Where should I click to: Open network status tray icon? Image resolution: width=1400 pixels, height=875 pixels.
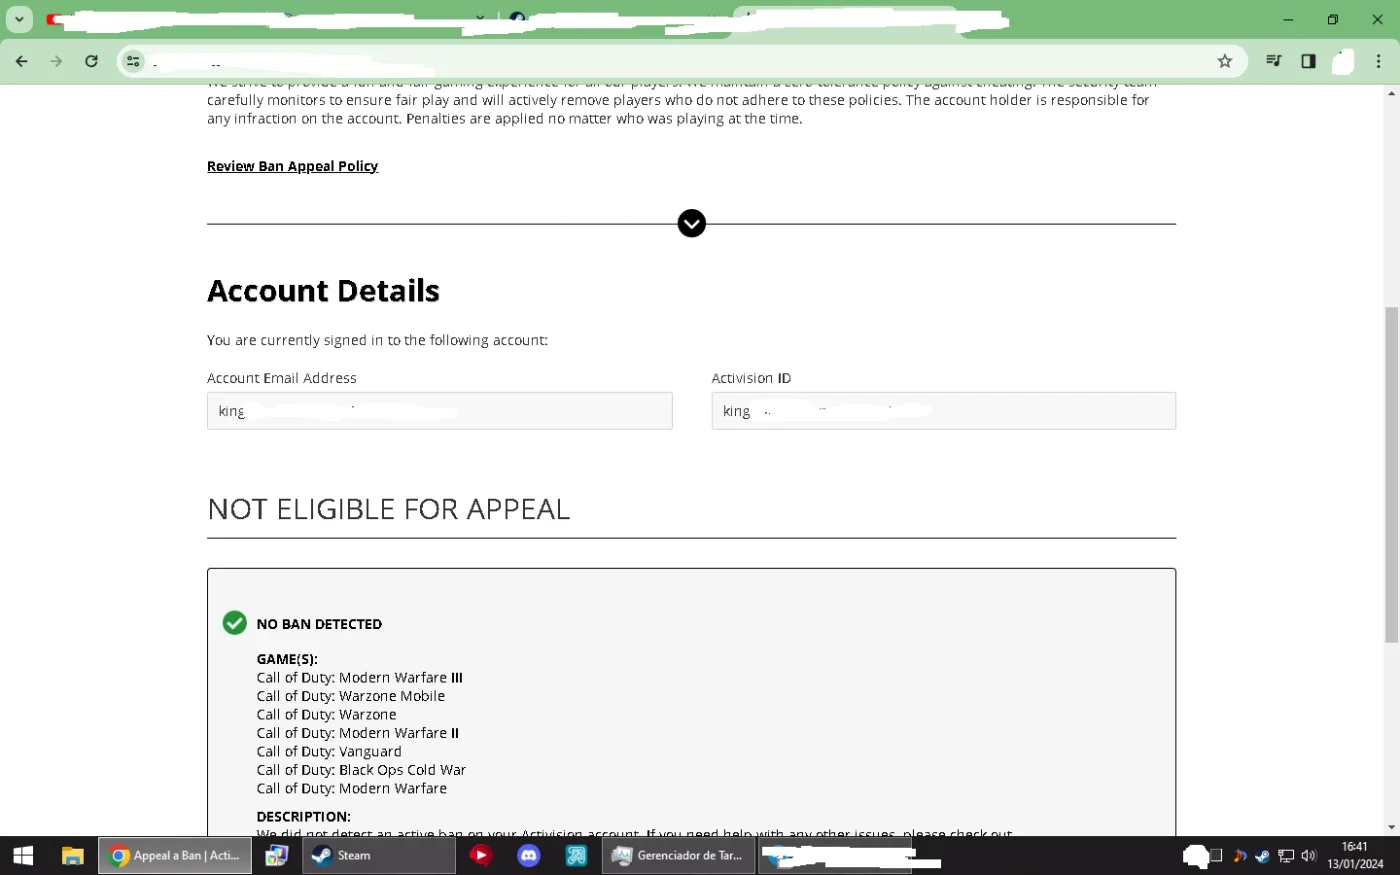coord(1286,856)
